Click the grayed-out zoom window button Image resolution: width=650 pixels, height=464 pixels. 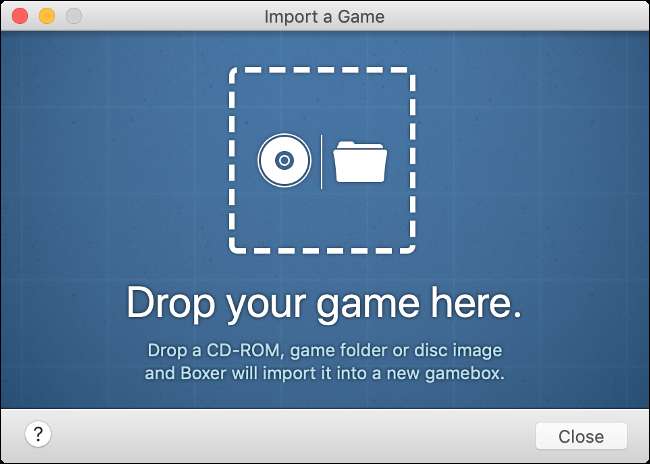pos(74,17)
